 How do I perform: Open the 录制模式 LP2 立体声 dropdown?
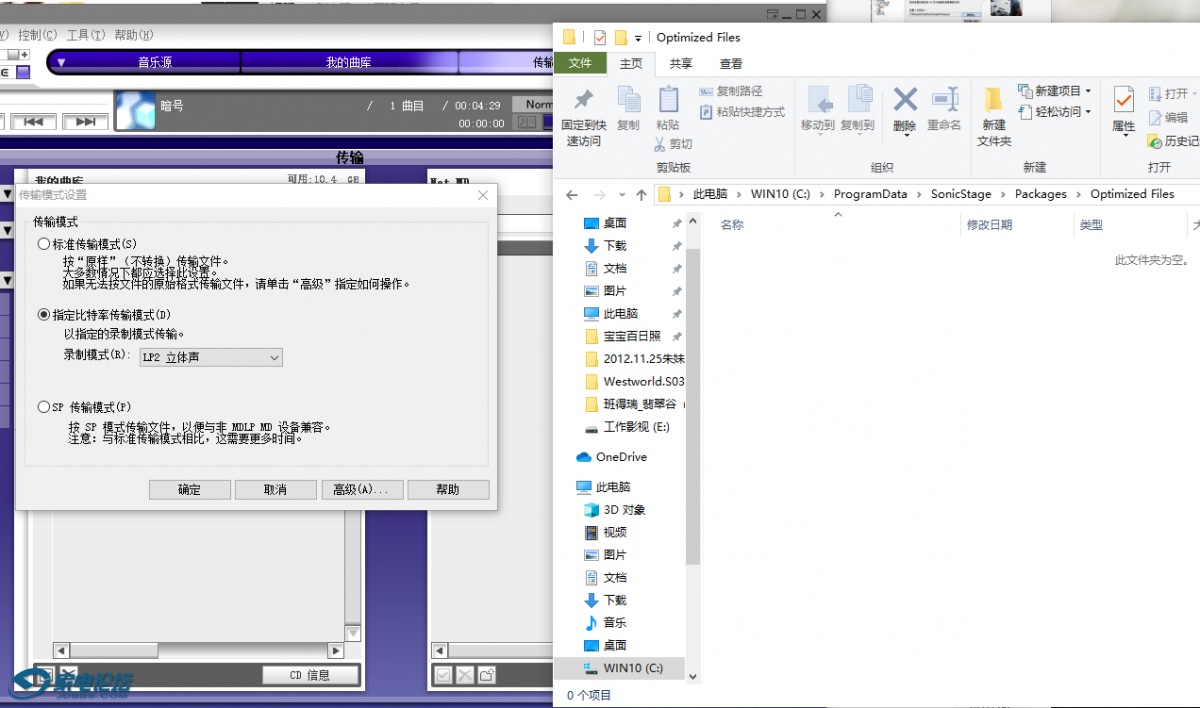tap(210, 357)
